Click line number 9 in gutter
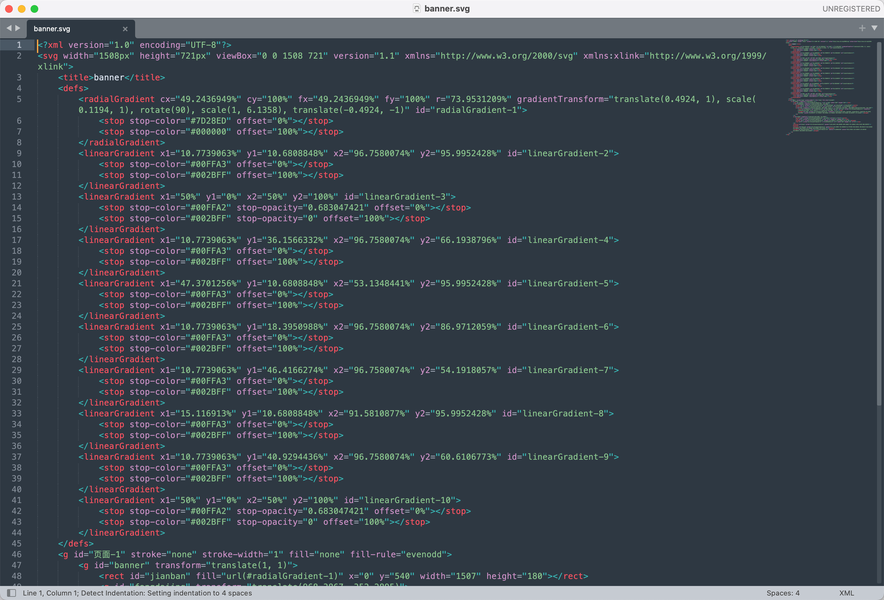884x600 pixels. pos(19,153)
